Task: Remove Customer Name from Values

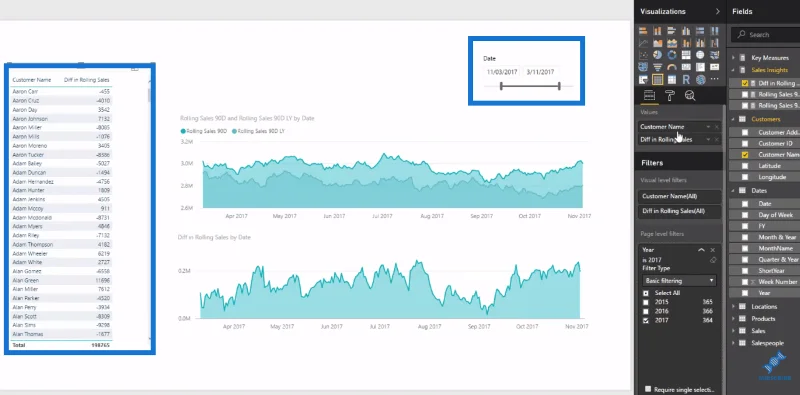Action: pos(716,127)
